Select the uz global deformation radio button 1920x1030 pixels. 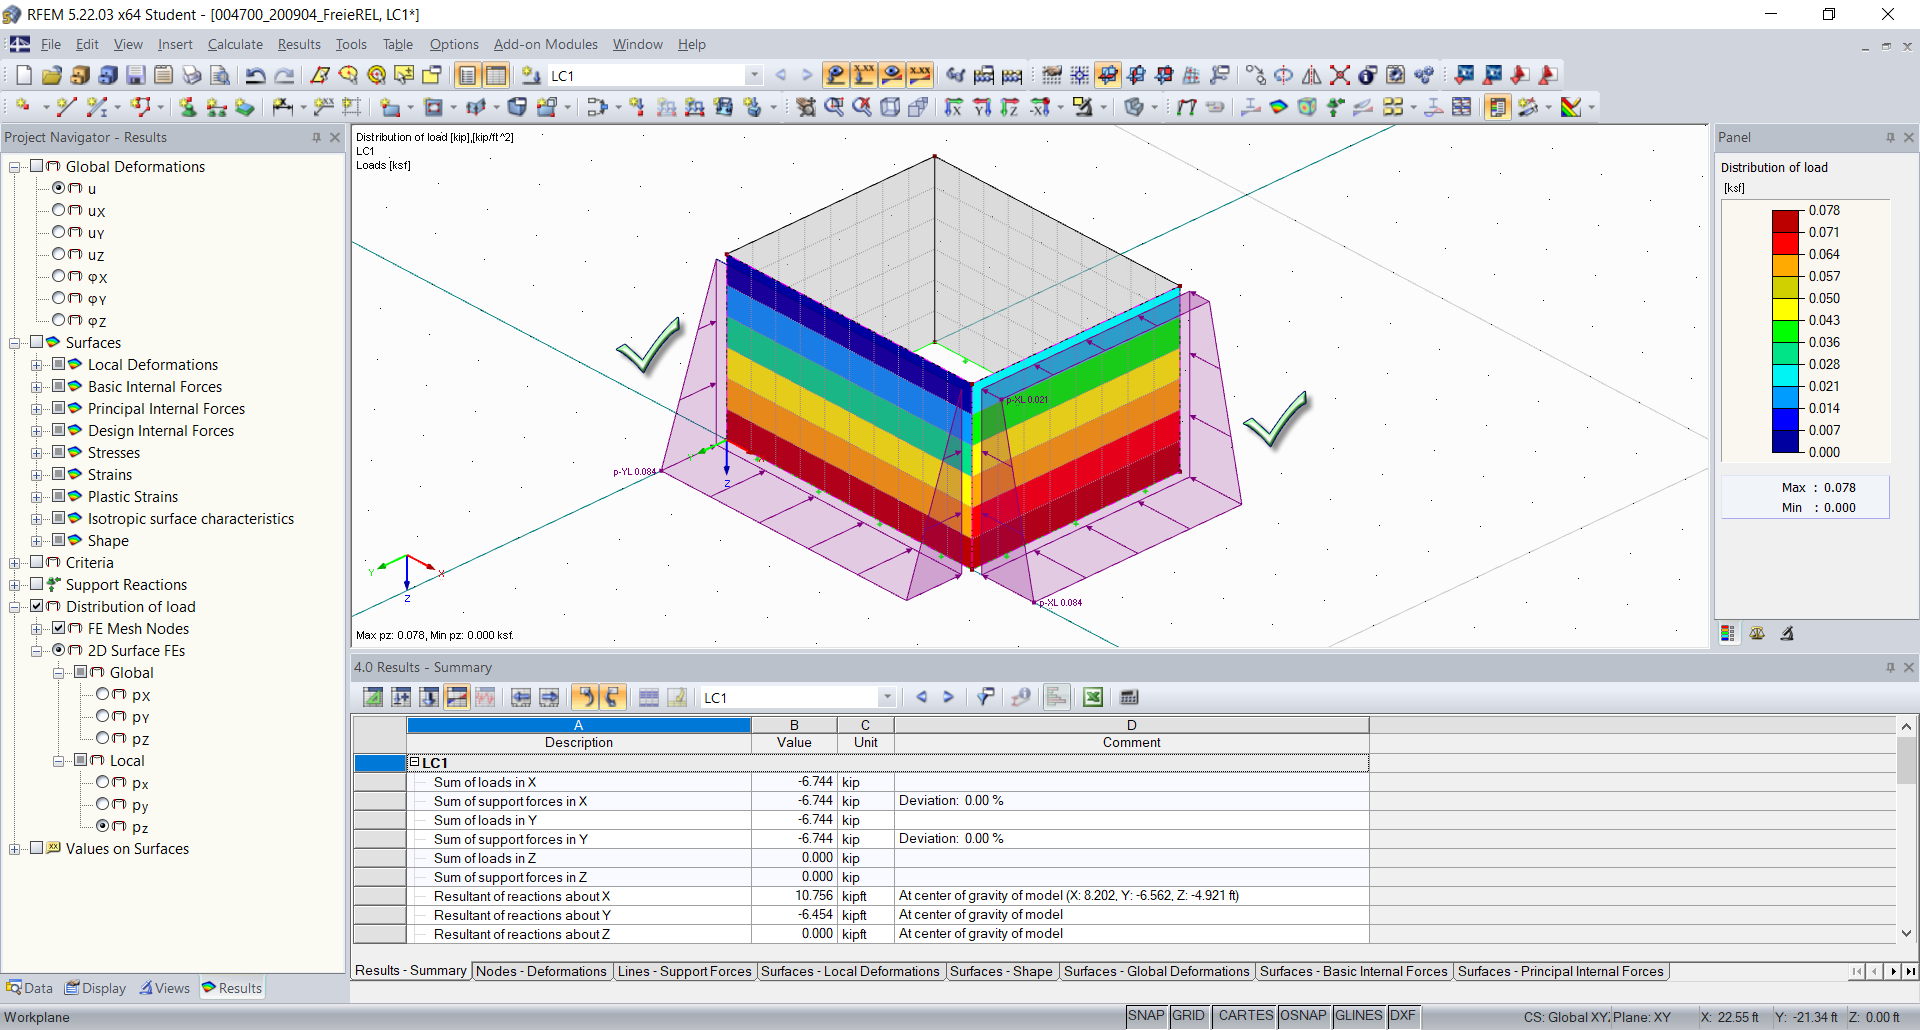click(x=58, y=254)
